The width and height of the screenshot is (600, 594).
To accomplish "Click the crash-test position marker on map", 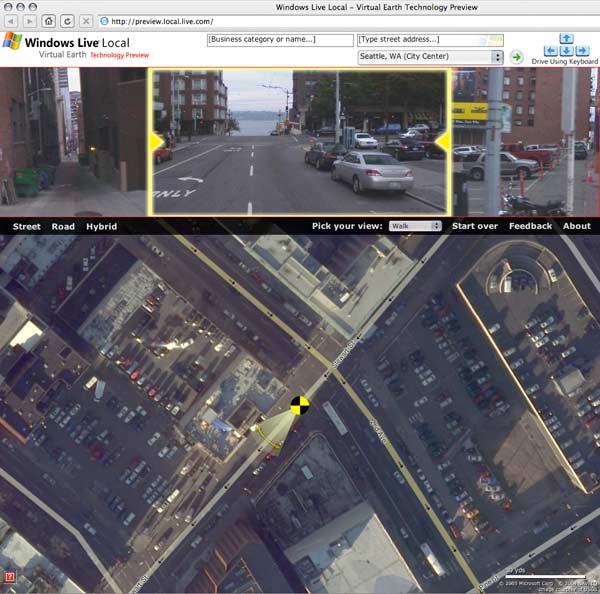I will 299,405.
